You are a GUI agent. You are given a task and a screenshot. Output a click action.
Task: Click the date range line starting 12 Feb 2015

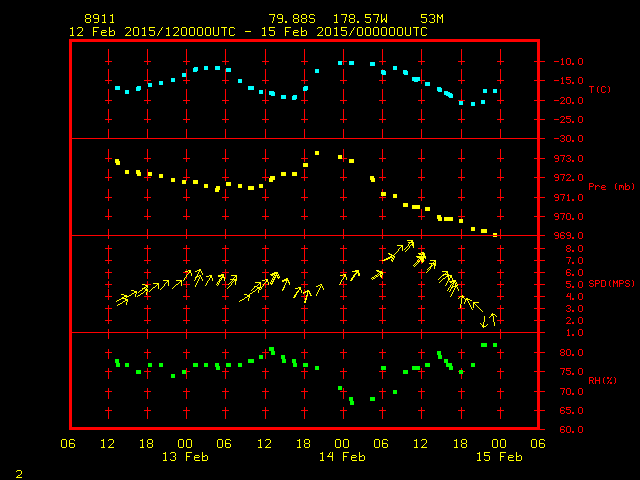pyautogui.click(x=248, y=32)
